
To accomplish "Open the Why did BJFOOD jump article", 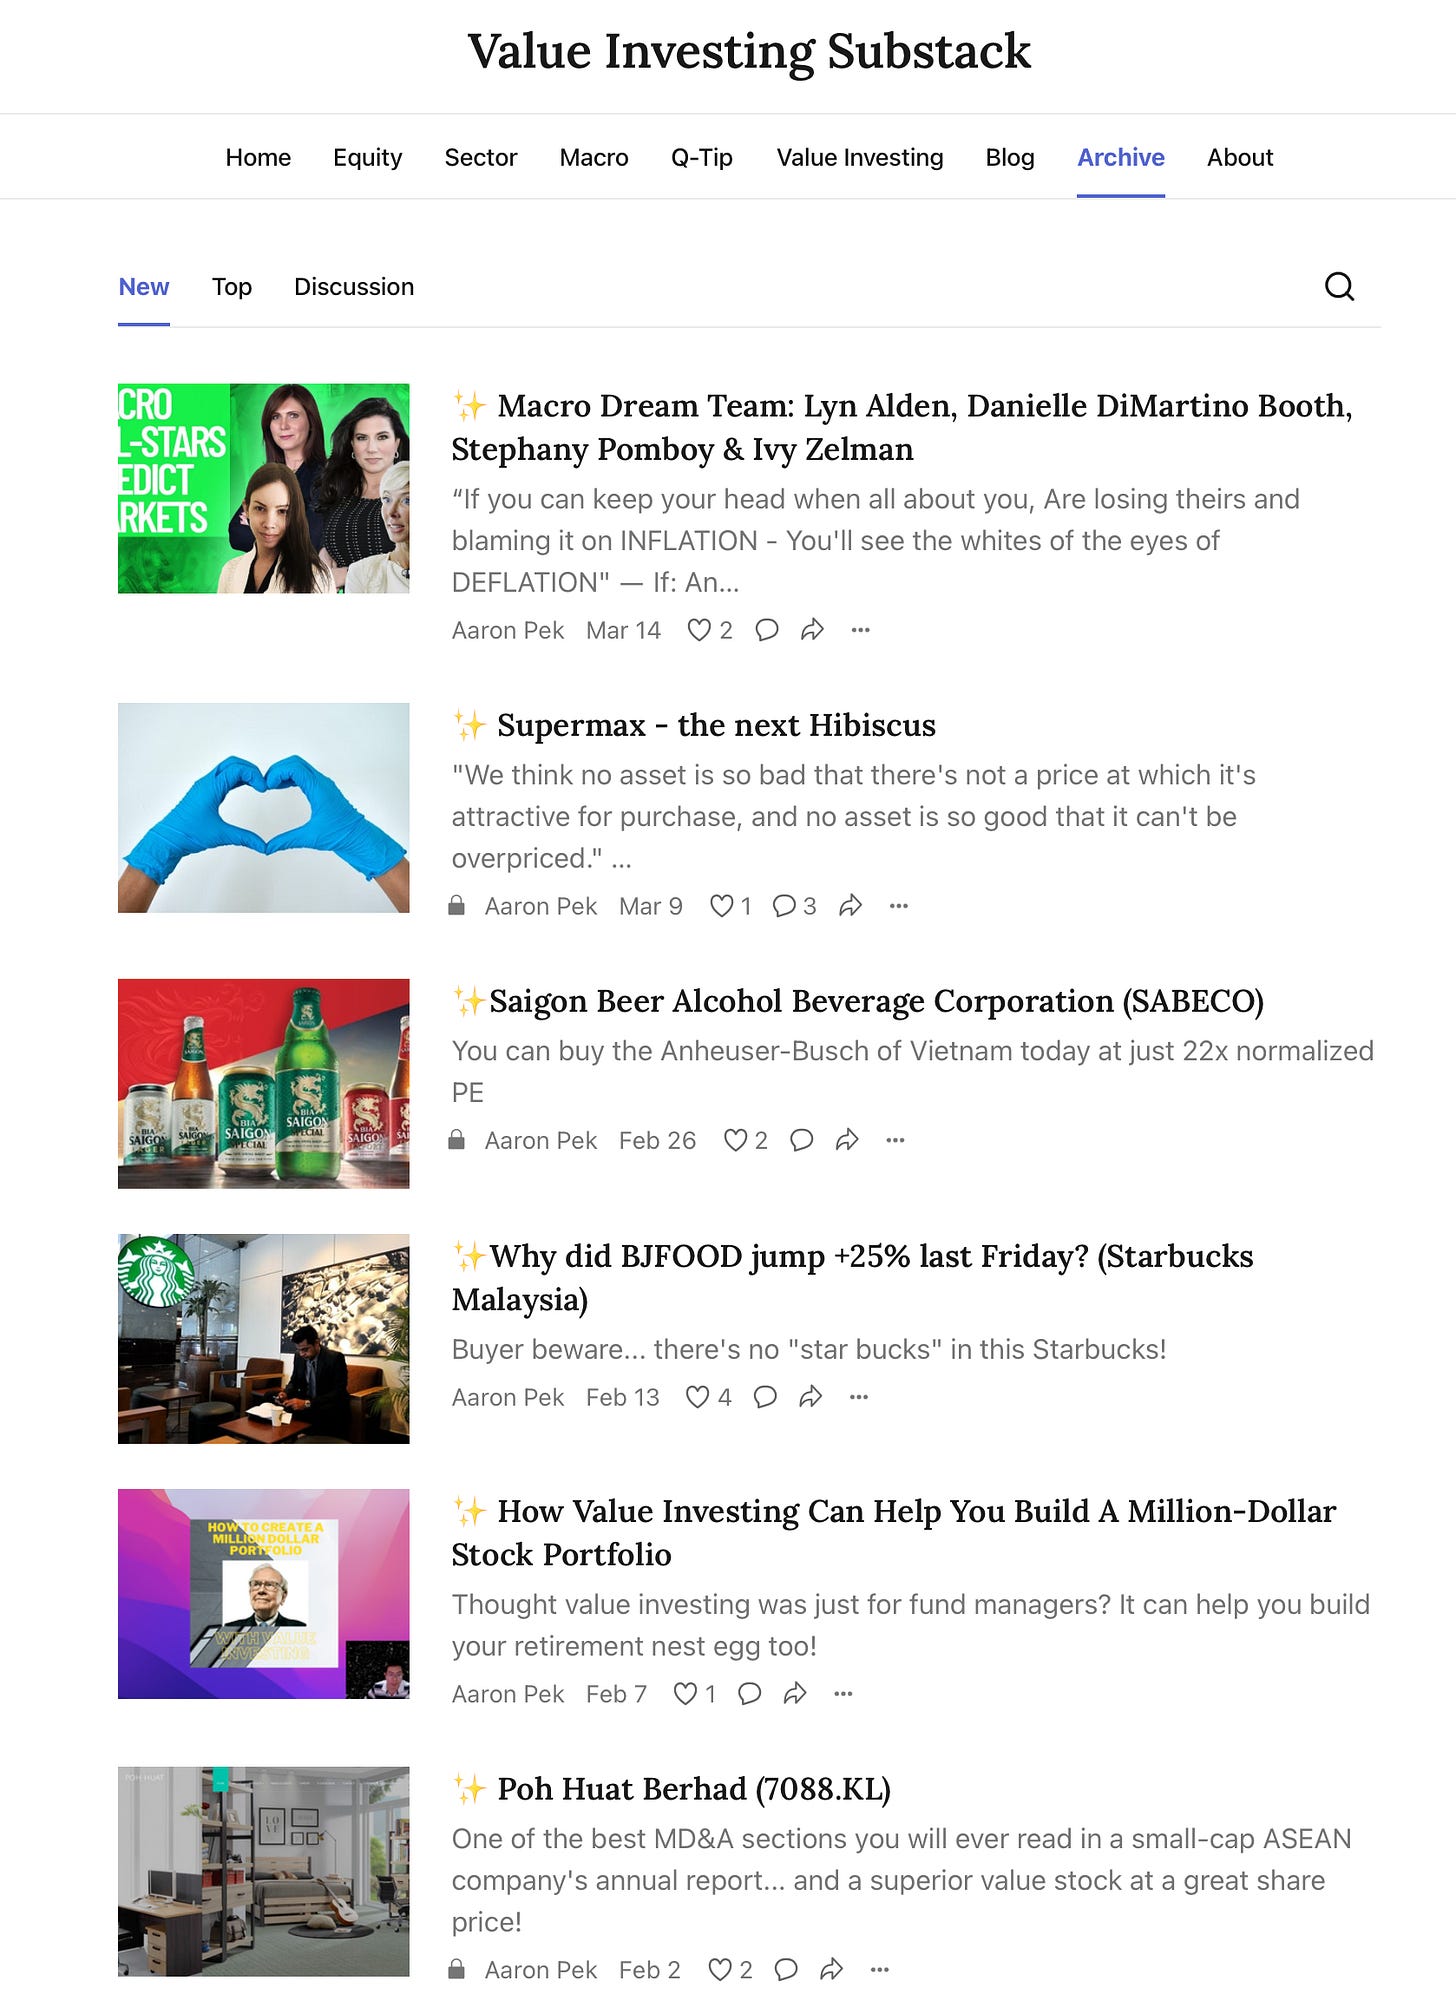I will pos(852,1277).
